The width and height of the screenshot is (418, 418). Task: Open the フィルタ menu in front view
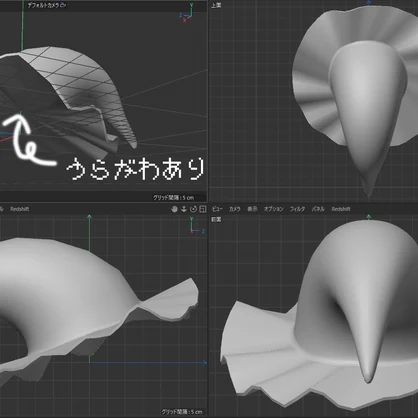click(297, 209)
